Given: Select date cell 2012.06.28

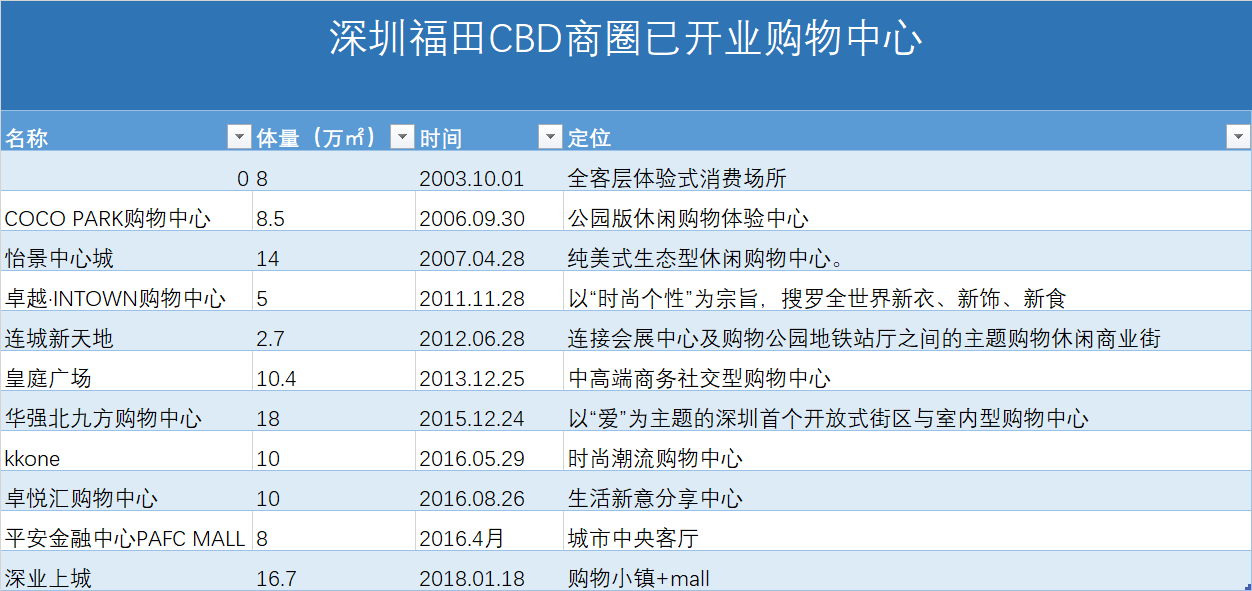Looking at the screenshot, I should pyautogui.click(x=489, y=331).
